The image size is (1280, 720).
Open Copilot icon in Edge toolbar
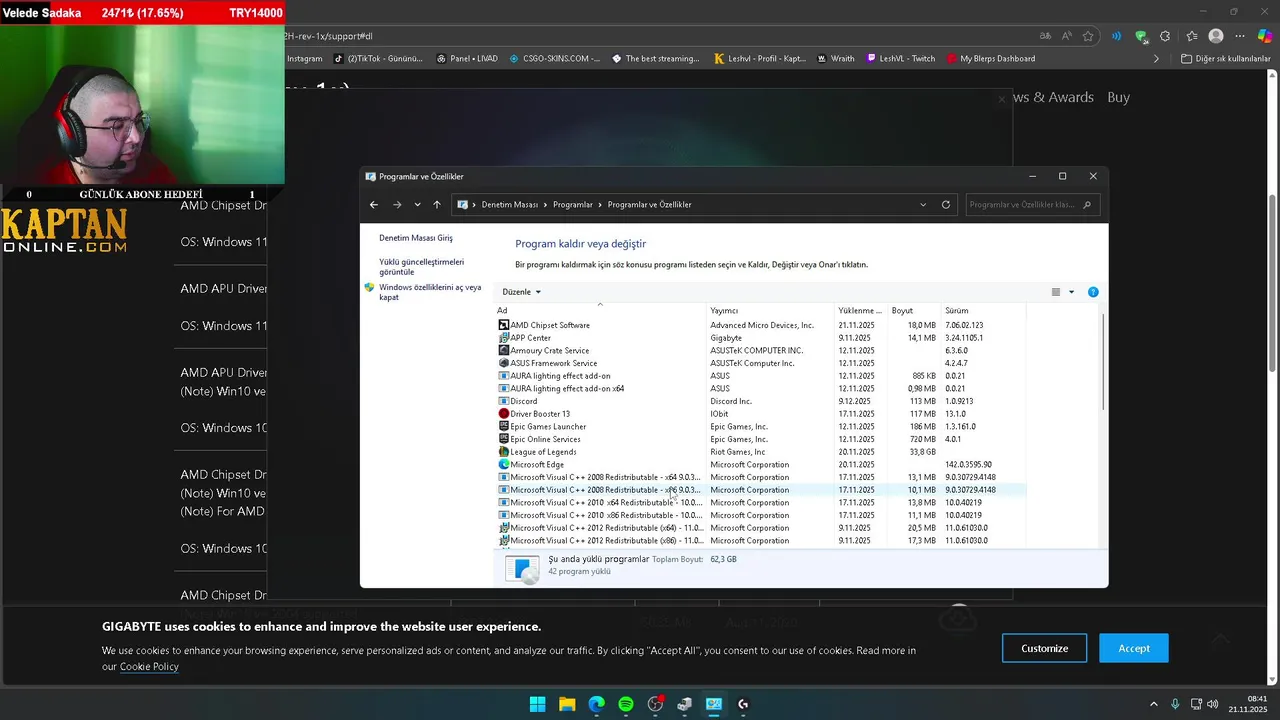pos(1265,36)
